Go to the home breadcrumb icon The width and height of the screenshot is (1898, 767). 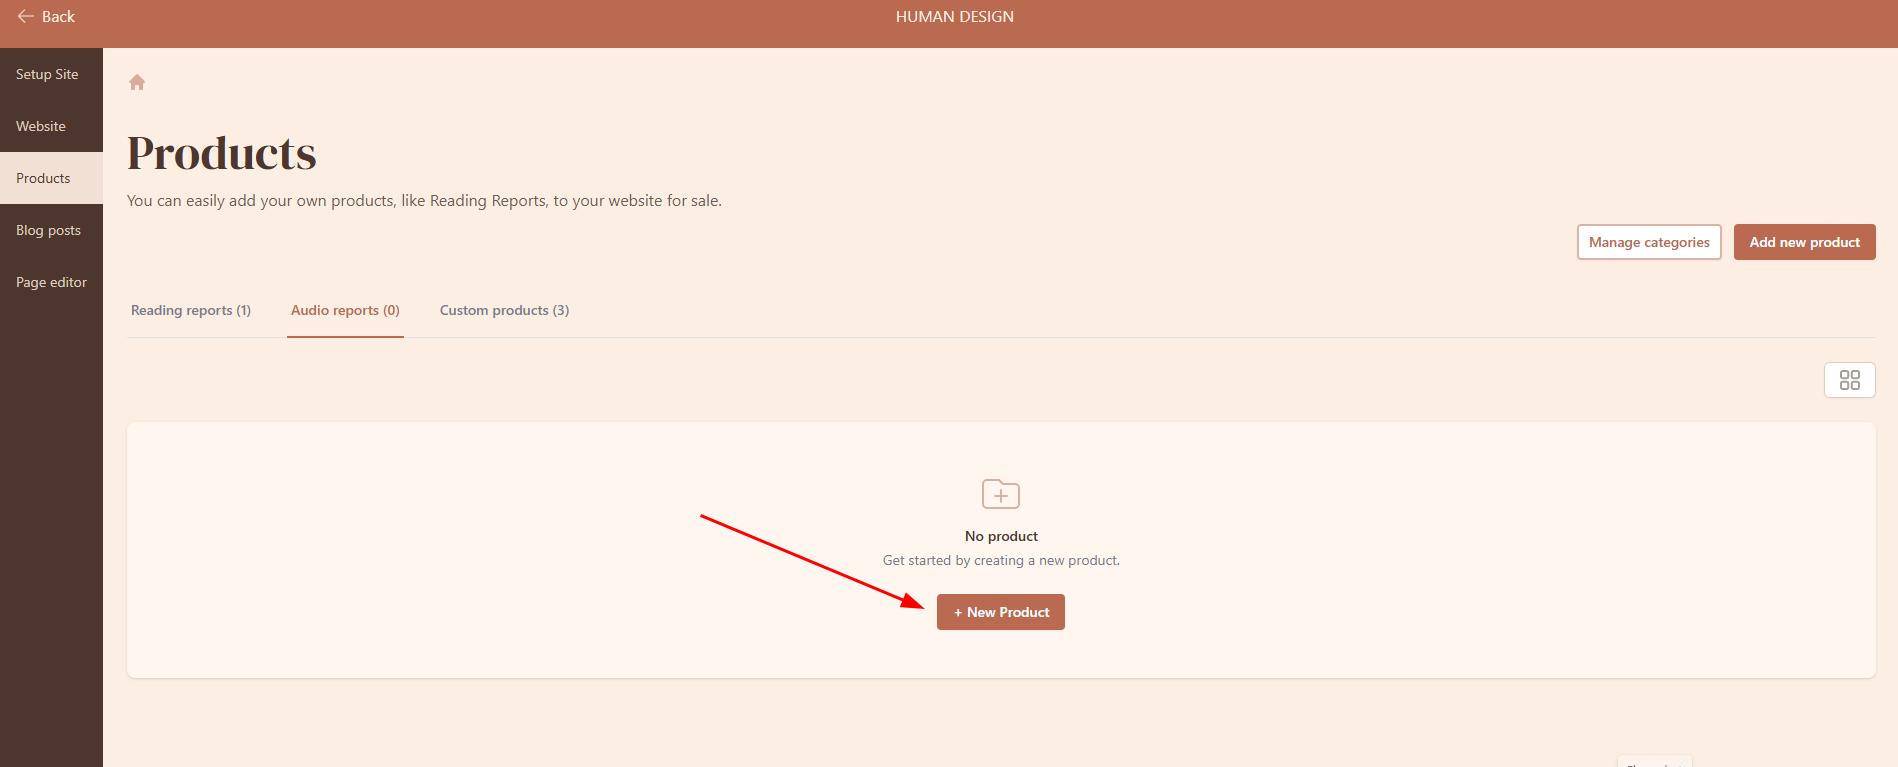(137, 83)
